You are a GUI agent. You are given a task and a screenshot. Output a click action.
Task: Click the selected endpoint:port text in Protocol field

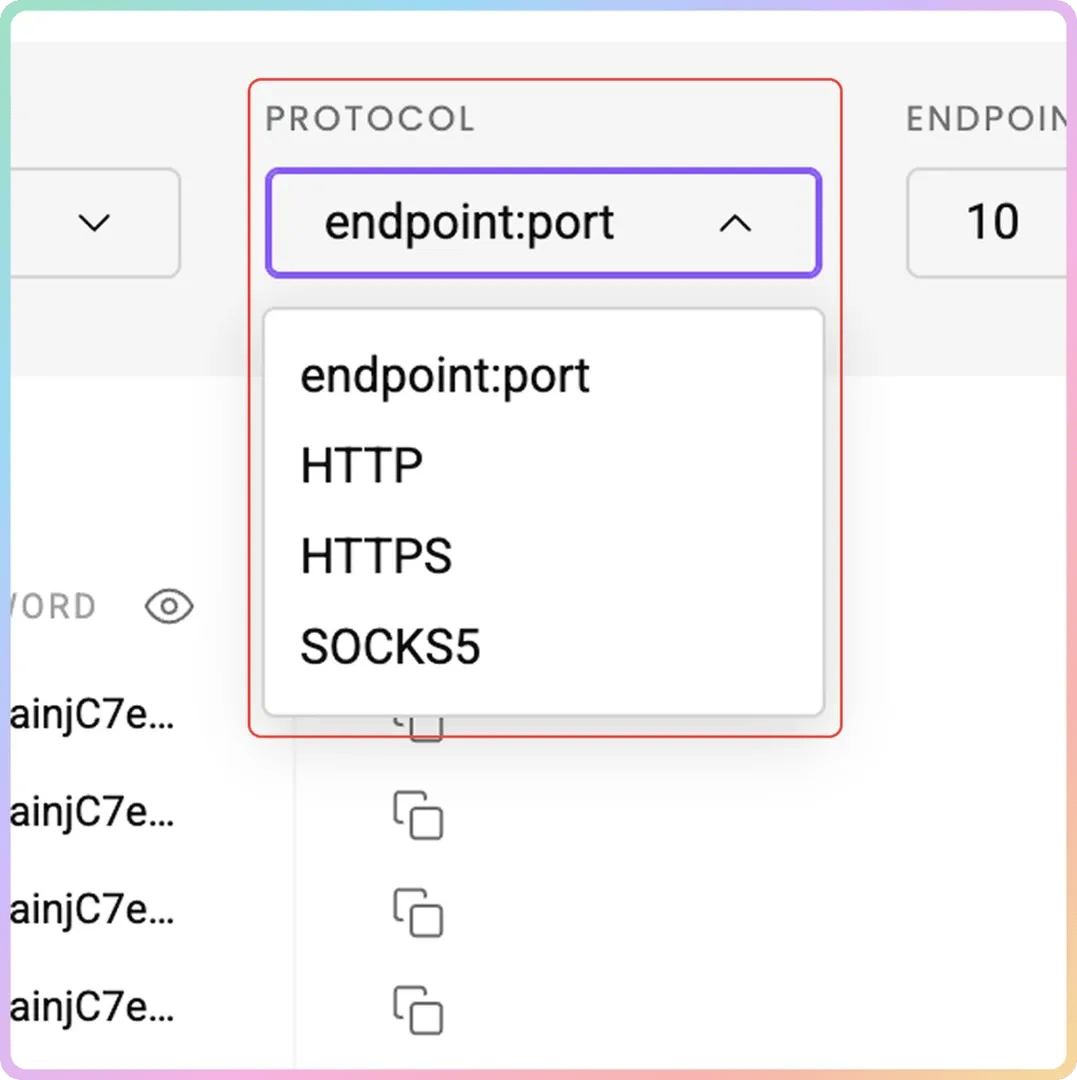(469, 223)
